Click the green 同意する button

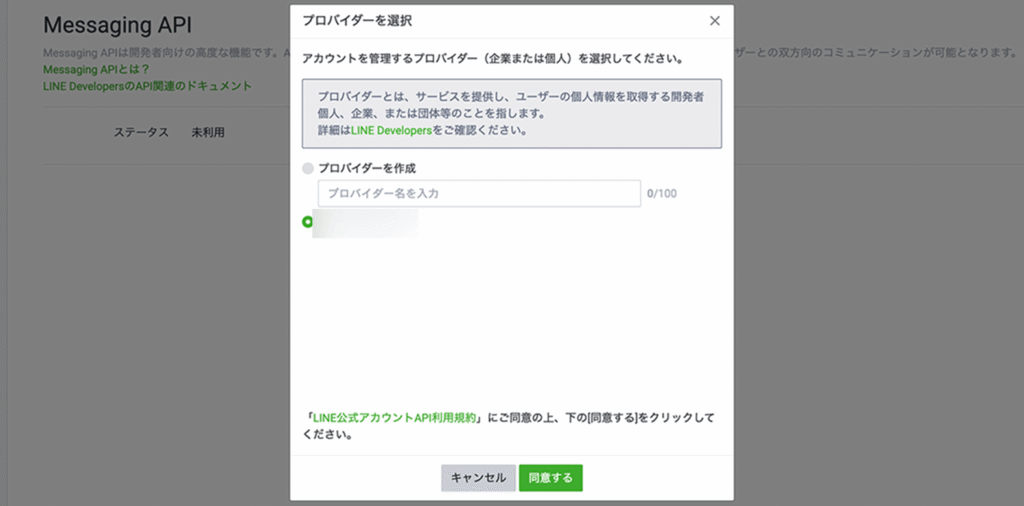pos(551,478)
